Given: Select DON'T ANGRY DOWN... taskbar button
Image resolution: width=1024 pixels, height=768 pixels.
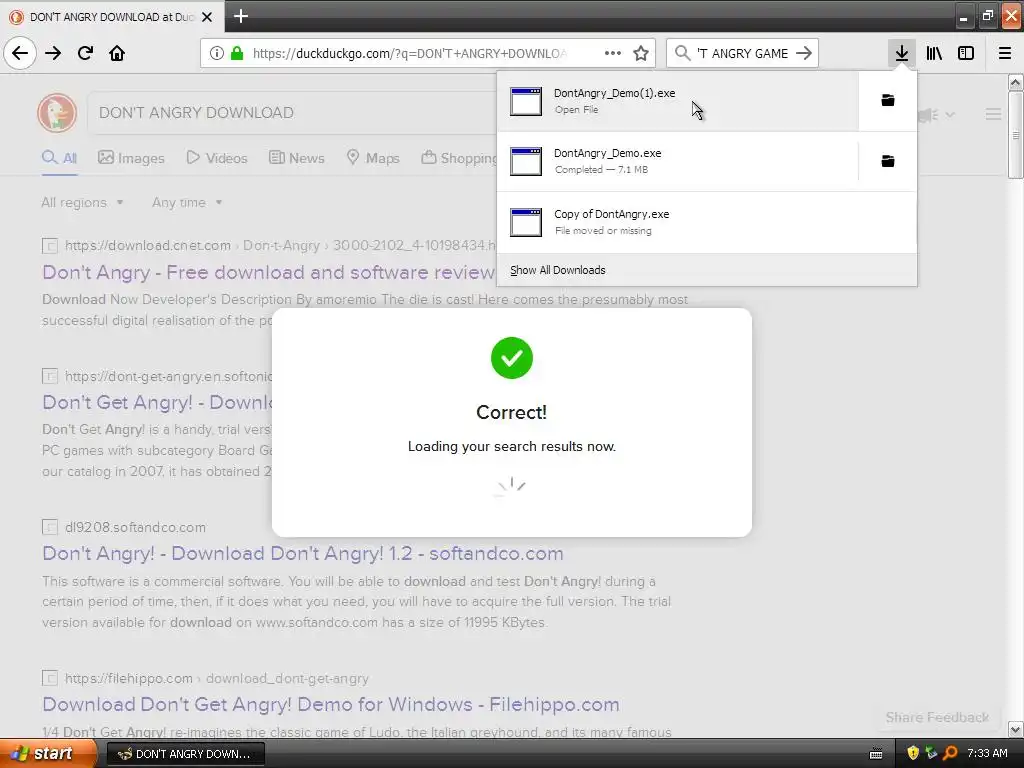Looking at the screenshot, I should pyautogui.click(x=185, y=754).
